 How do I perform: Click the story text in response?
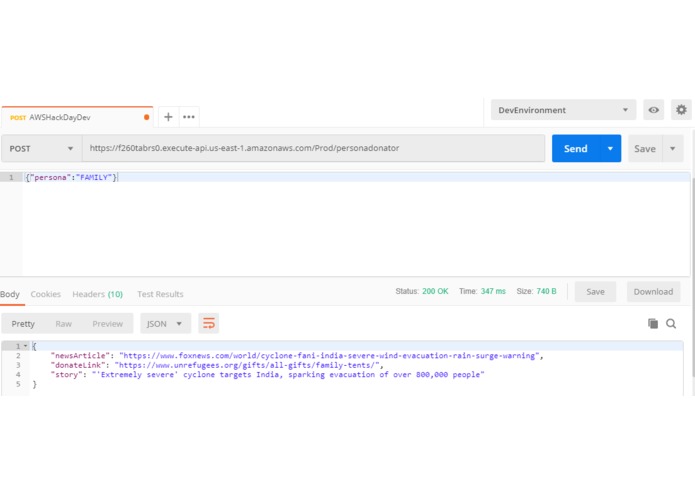coord(288,374)
